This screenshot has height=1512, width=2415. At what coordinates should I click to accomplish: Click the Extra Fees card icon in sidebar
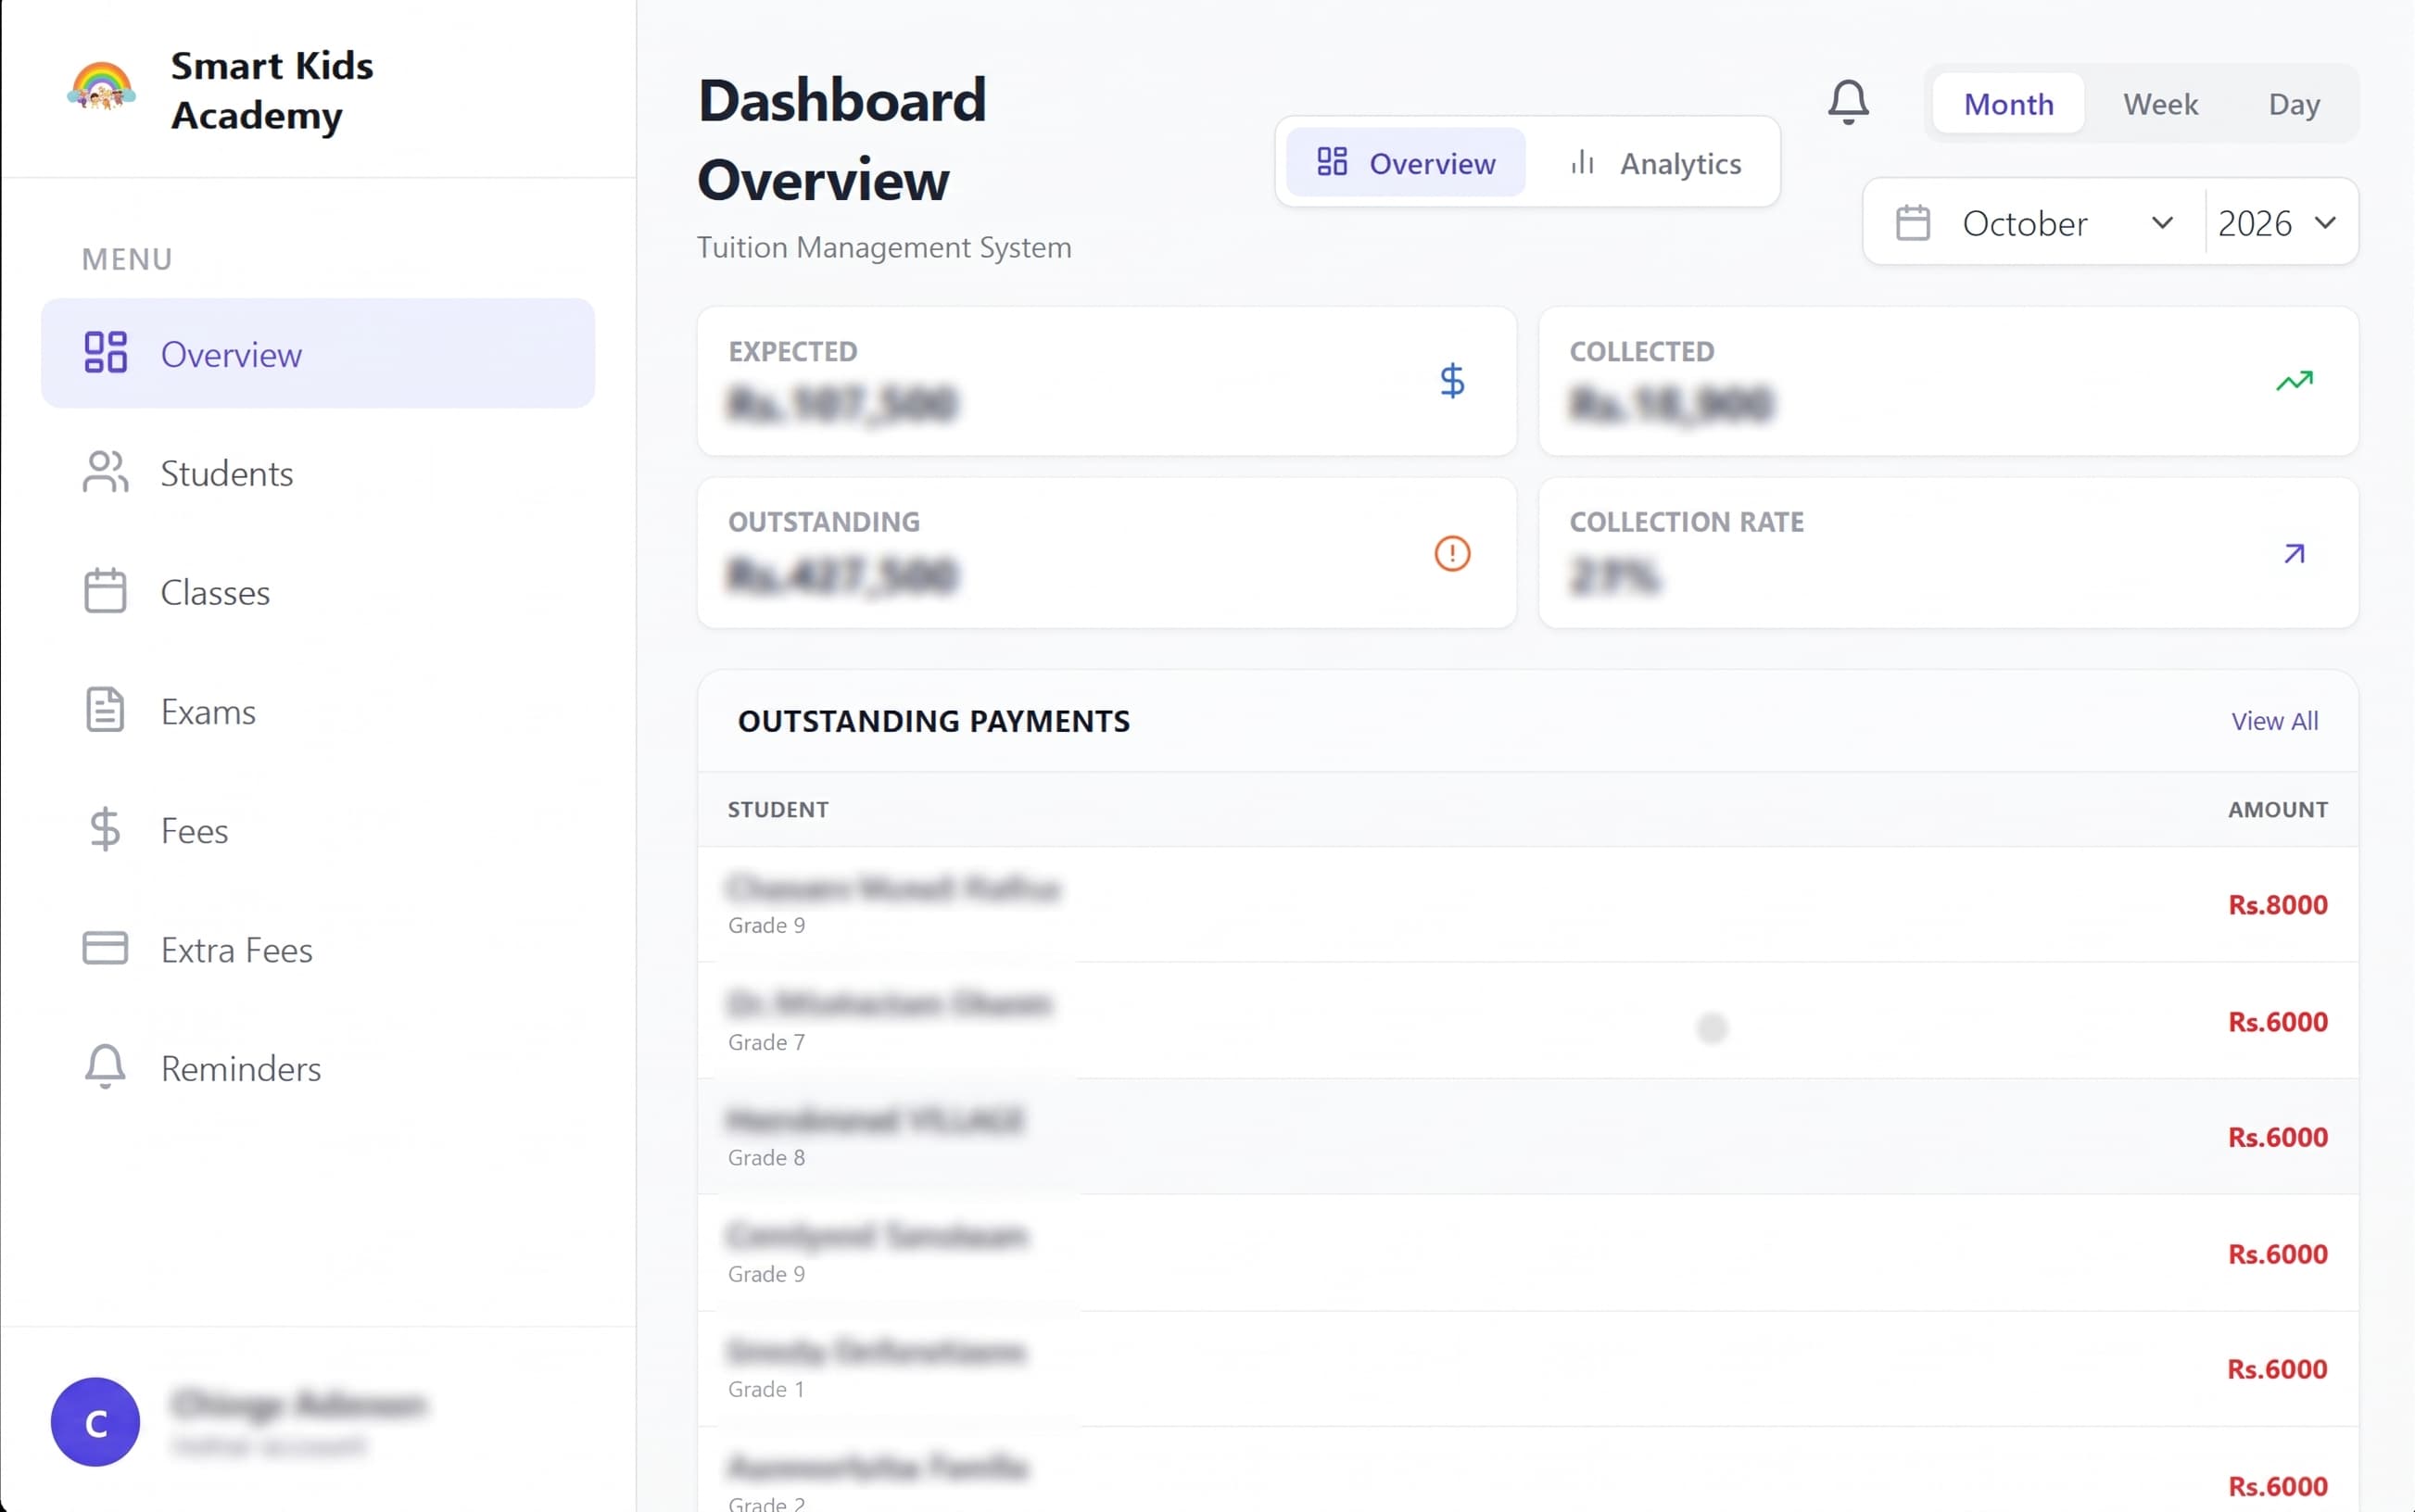pyautogui.click(x=105, y=948)
